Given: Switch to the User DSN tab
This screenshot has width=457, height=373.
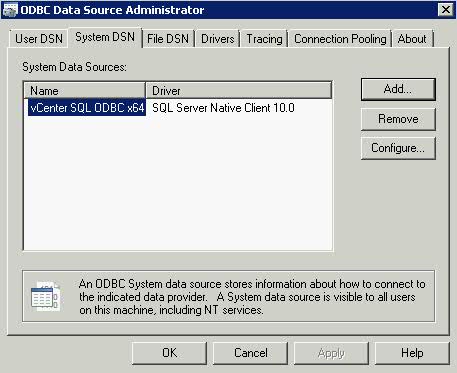Looking at the screenshot, I should point(39,39).
